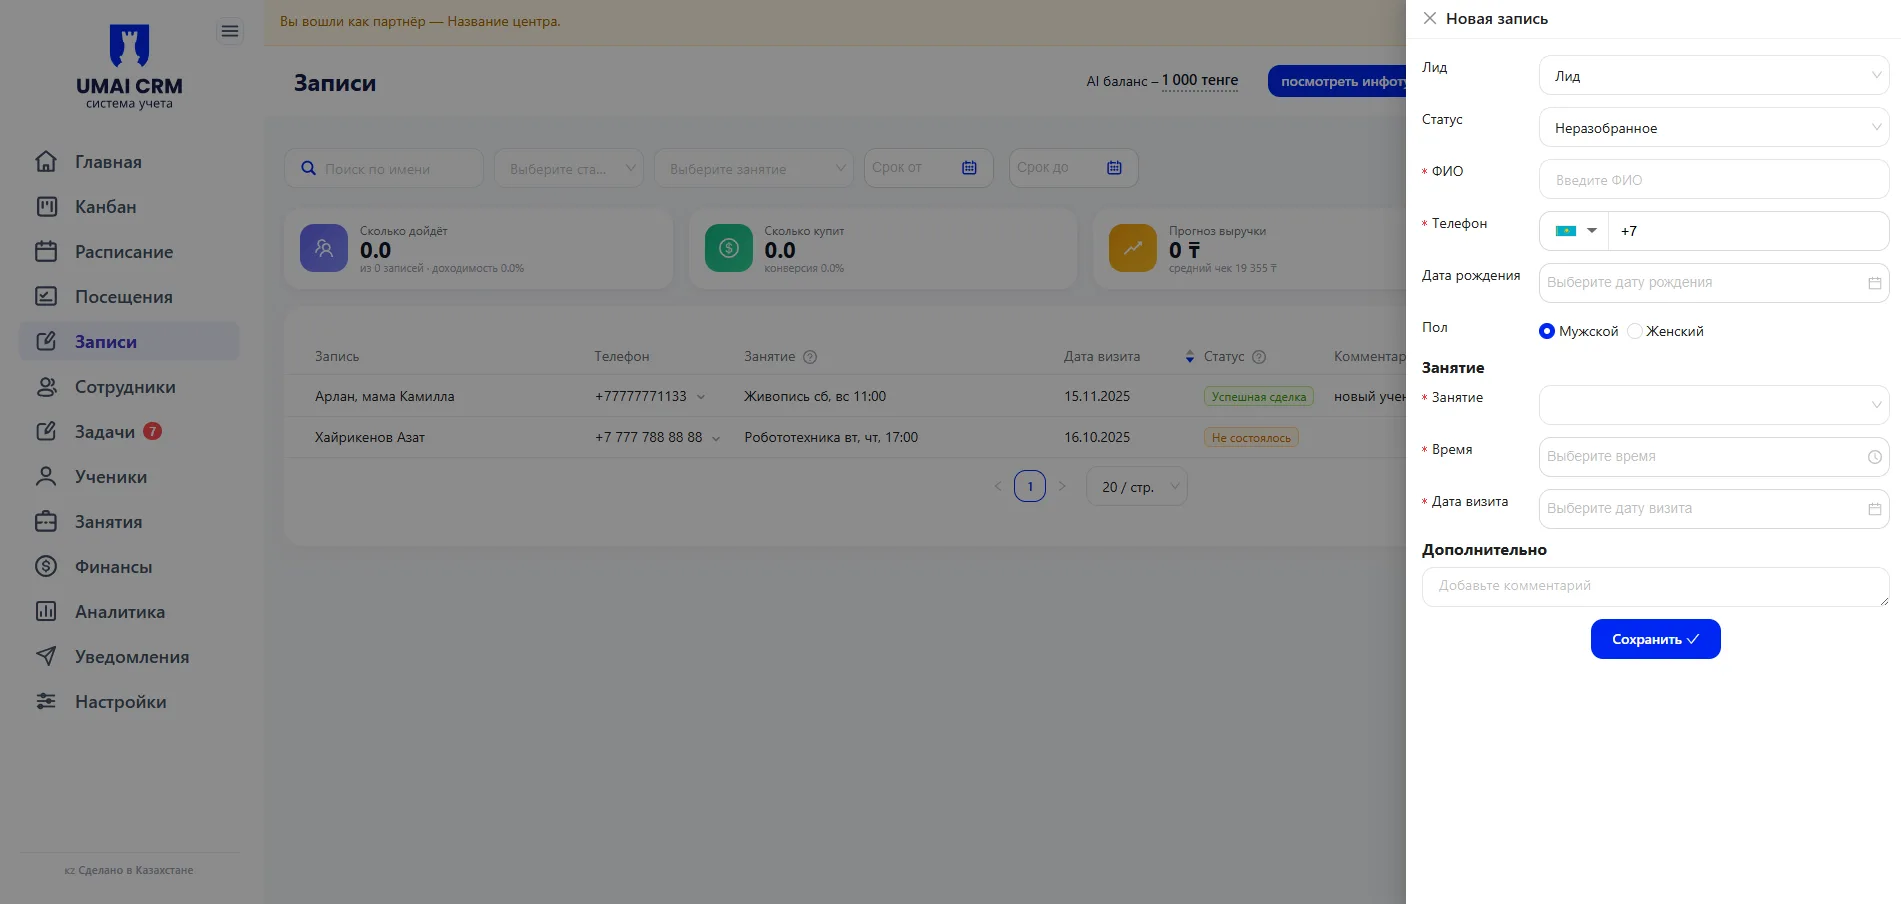Open row Арлан, мама Камилла
Viewport: 1901px width, 904px height.
pyautogui.click(x=384, y=396)
